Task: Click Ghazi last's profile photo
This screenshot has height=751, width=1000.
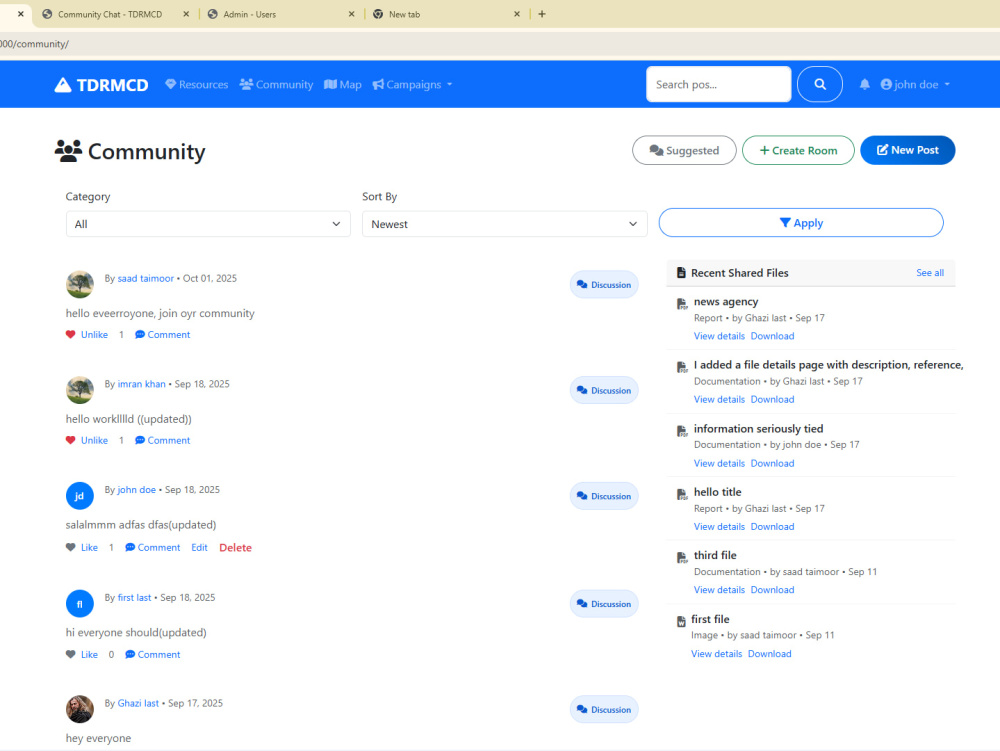Action: point(80,709)
